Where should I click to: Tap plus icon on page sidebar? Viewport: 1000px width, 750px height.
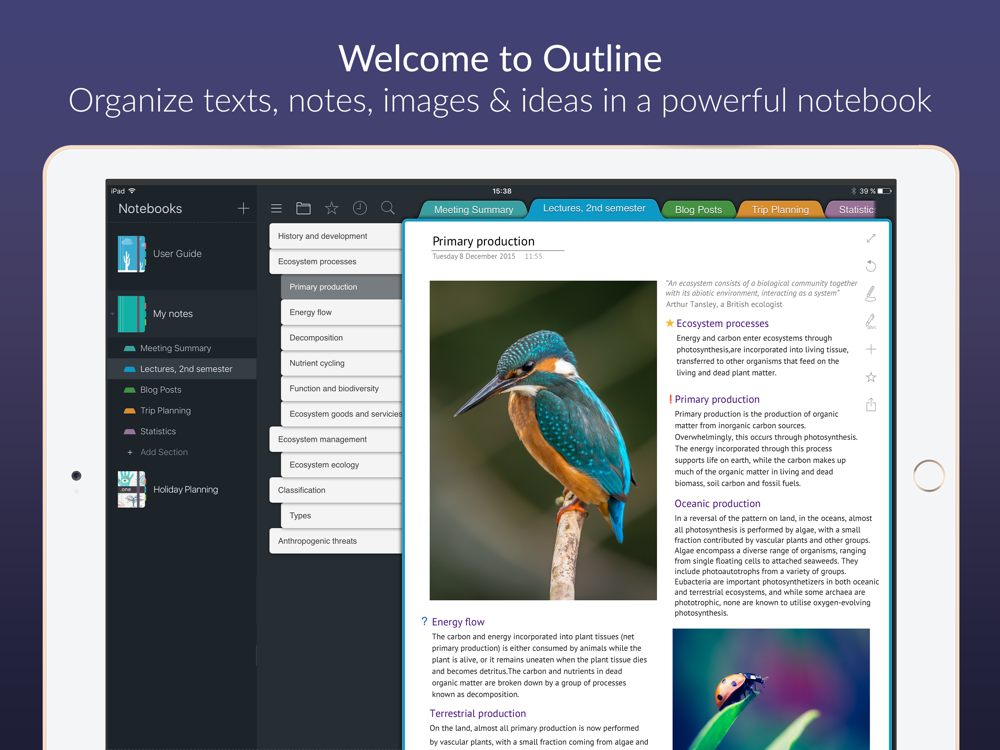click(x=871, y=349)
